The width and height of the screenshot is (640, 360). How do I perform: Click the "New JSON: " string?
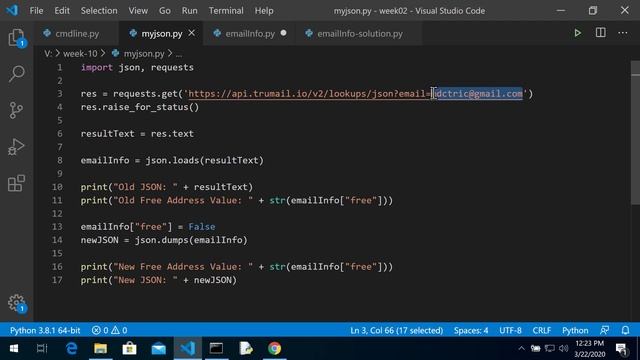click(145, 280)
